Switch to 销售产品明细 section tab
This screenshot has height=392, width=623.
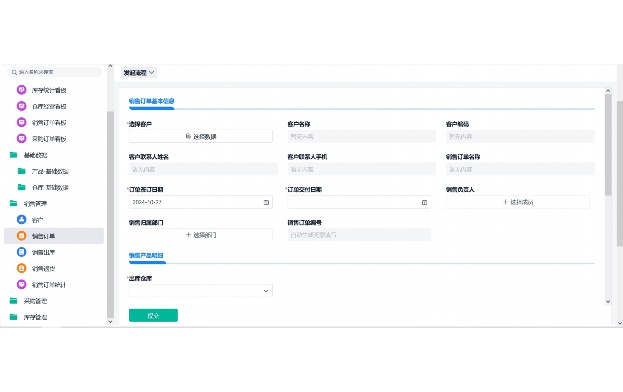146,255
